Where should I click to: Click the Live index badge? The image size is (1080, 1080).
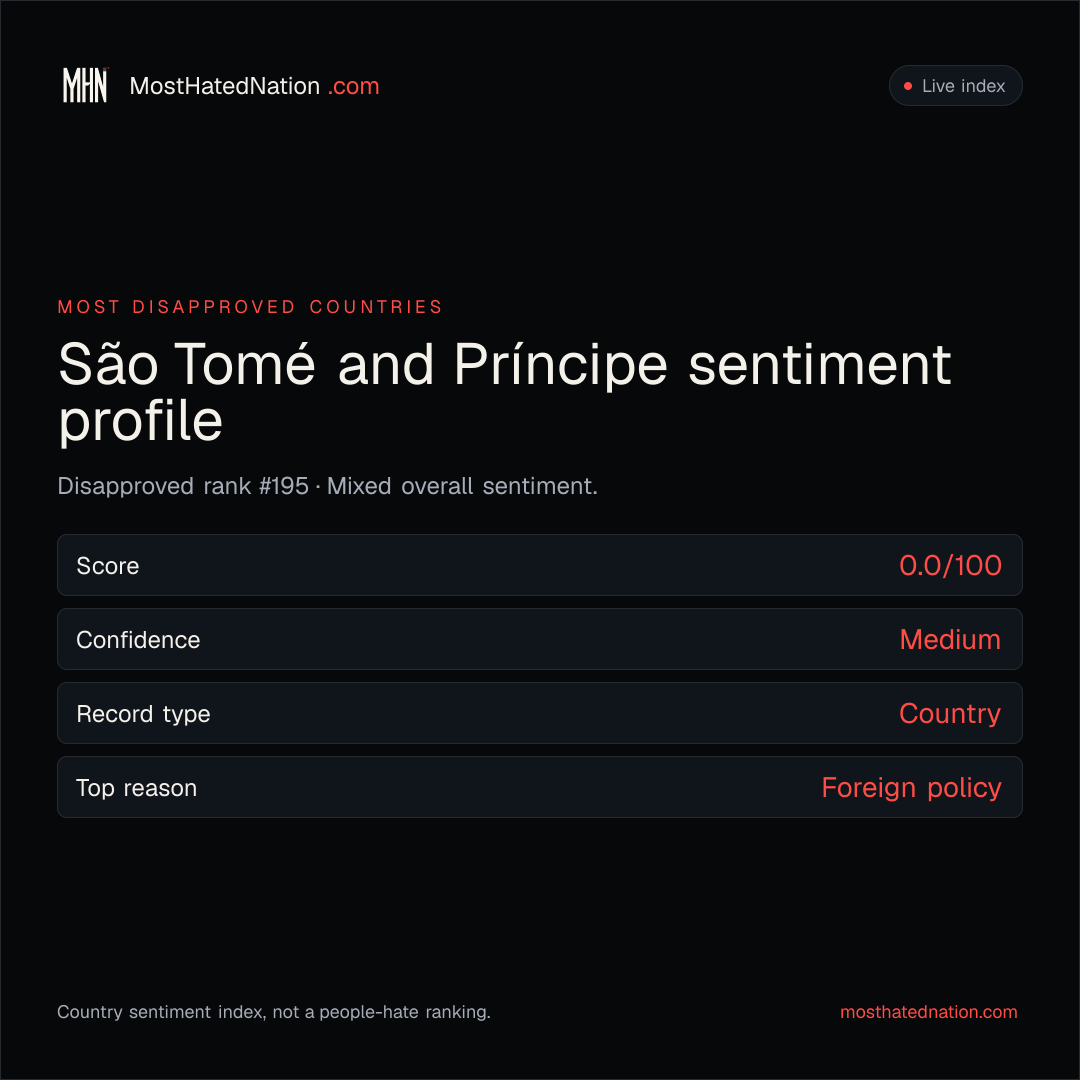coord(955,85)
